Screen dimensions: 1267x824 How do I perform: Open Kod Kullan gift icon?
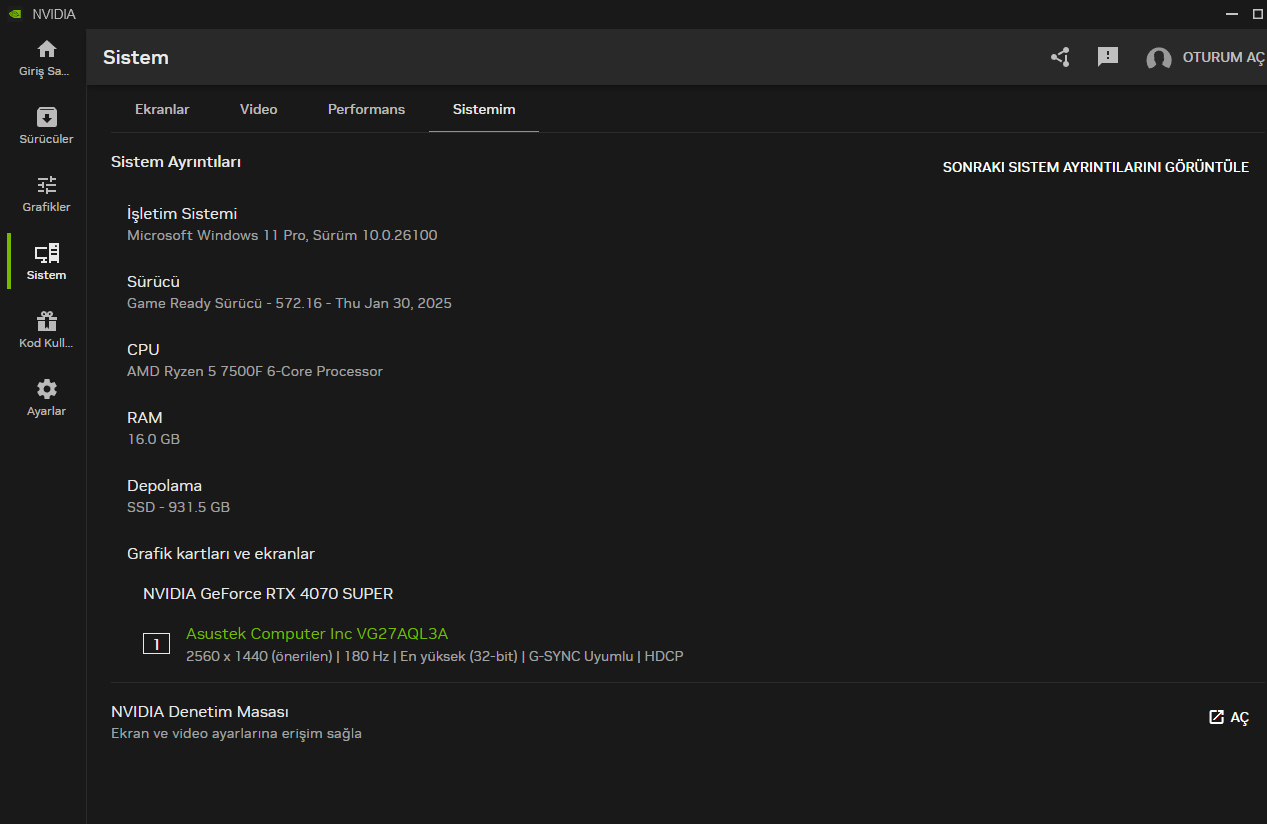46,321
